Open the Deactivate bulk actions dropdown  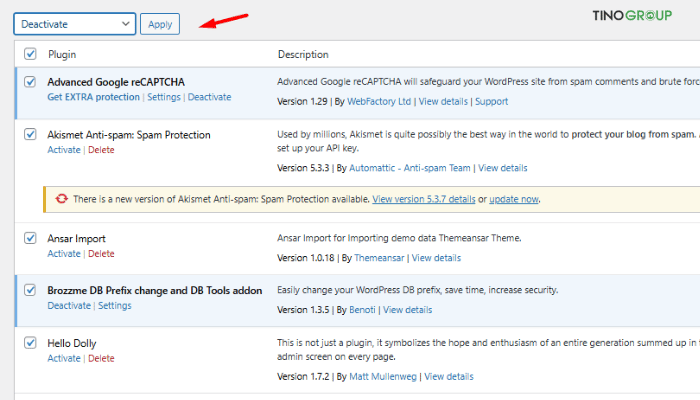pyautogui.click(x=75, y=24)
